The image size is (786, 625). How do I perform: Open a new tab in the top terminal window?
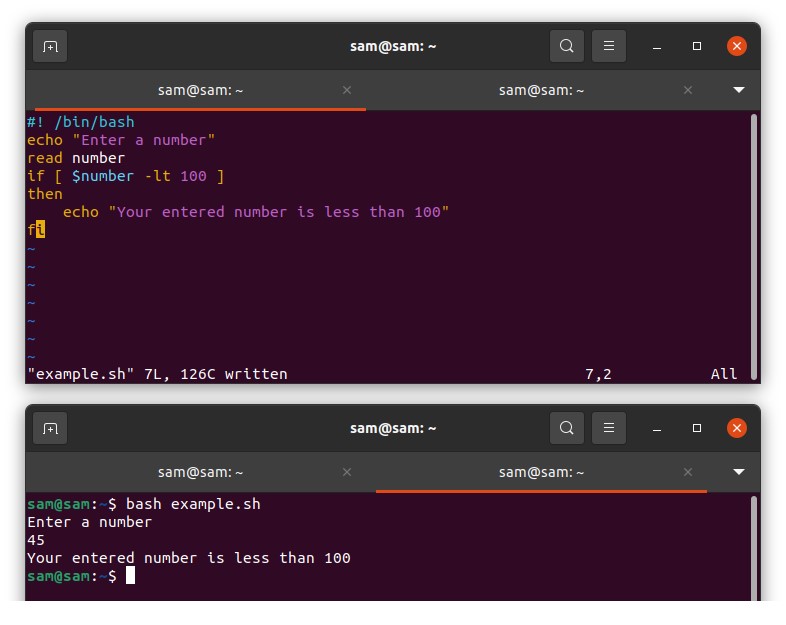coord(50,47)
